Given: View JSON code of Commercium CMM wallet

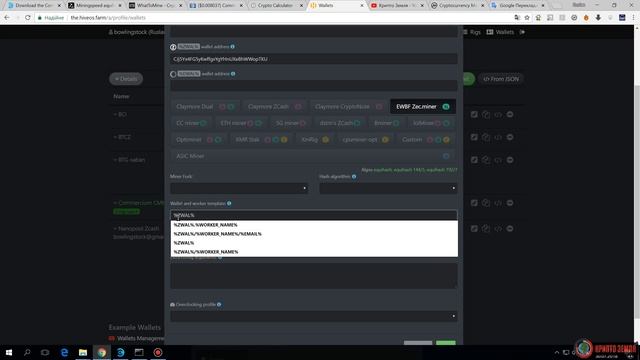Looking at the screenshot, I should [498, 203].
